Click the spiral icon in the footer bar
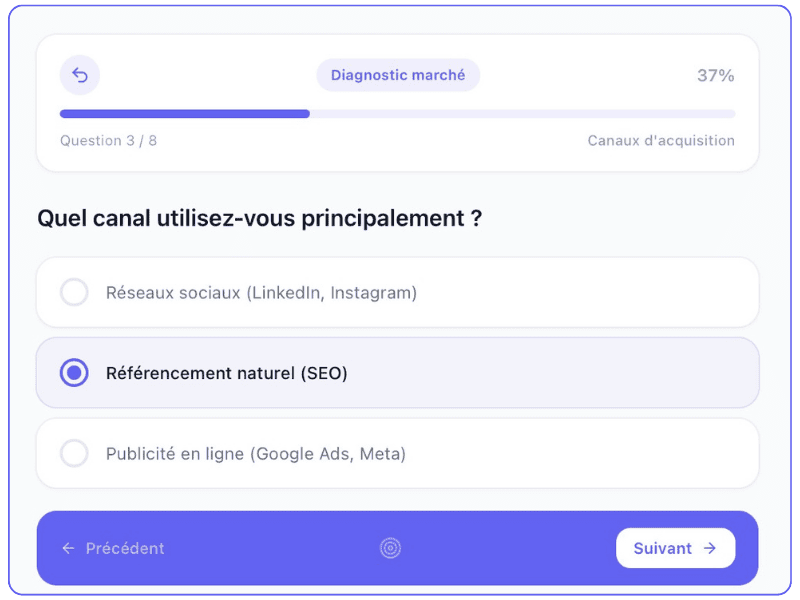The image size is (800, 600). [390, 548]
